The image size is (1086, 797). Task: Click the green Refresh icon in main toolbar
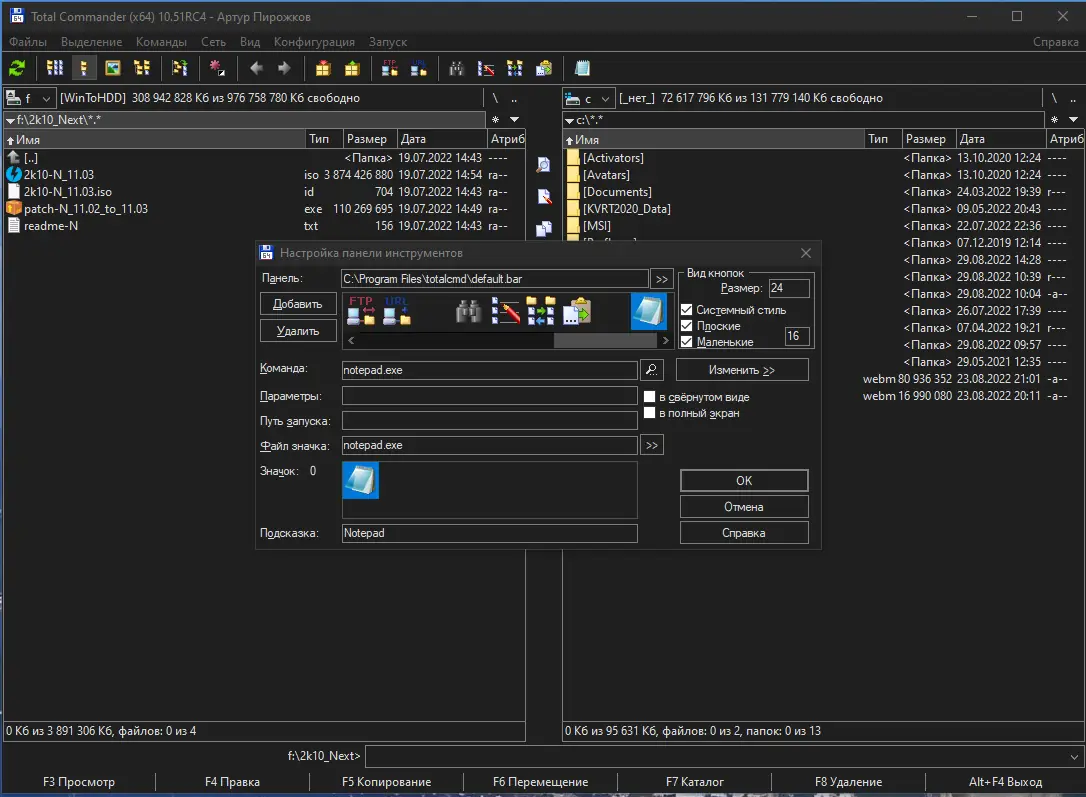(x=17, y=68)
